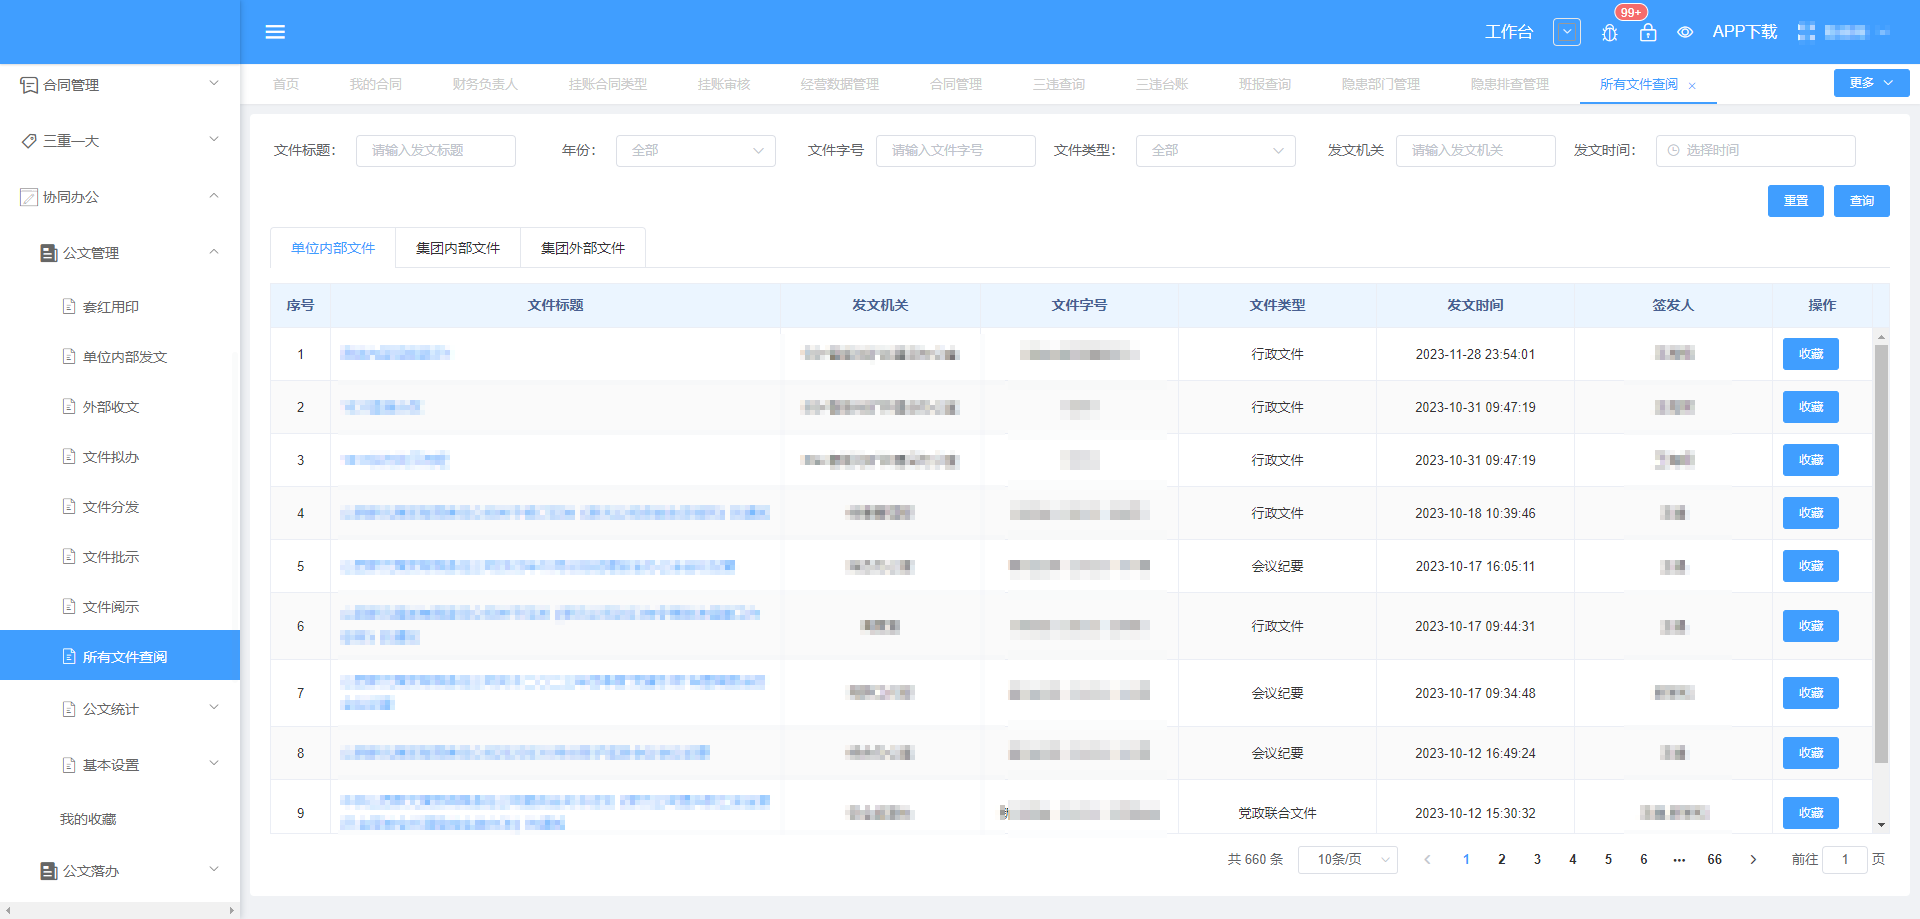
Task: Open the workbench dropdown arrow box
Action: coord(1567,32)
